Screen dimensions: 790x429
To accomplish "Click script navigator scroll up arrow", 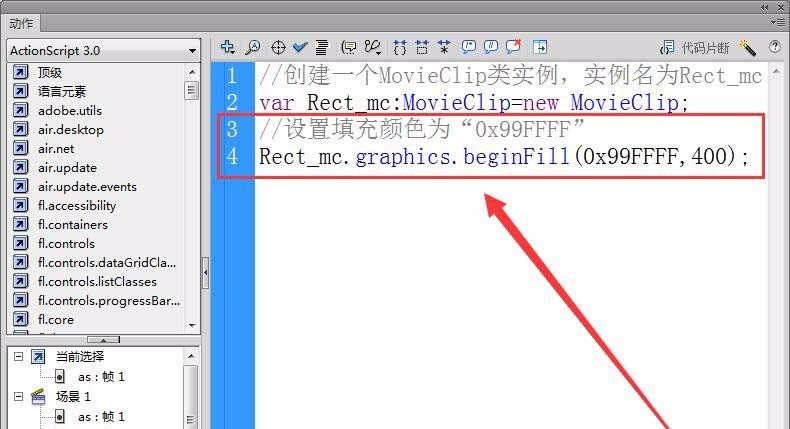I will click(x=190, y=356).
